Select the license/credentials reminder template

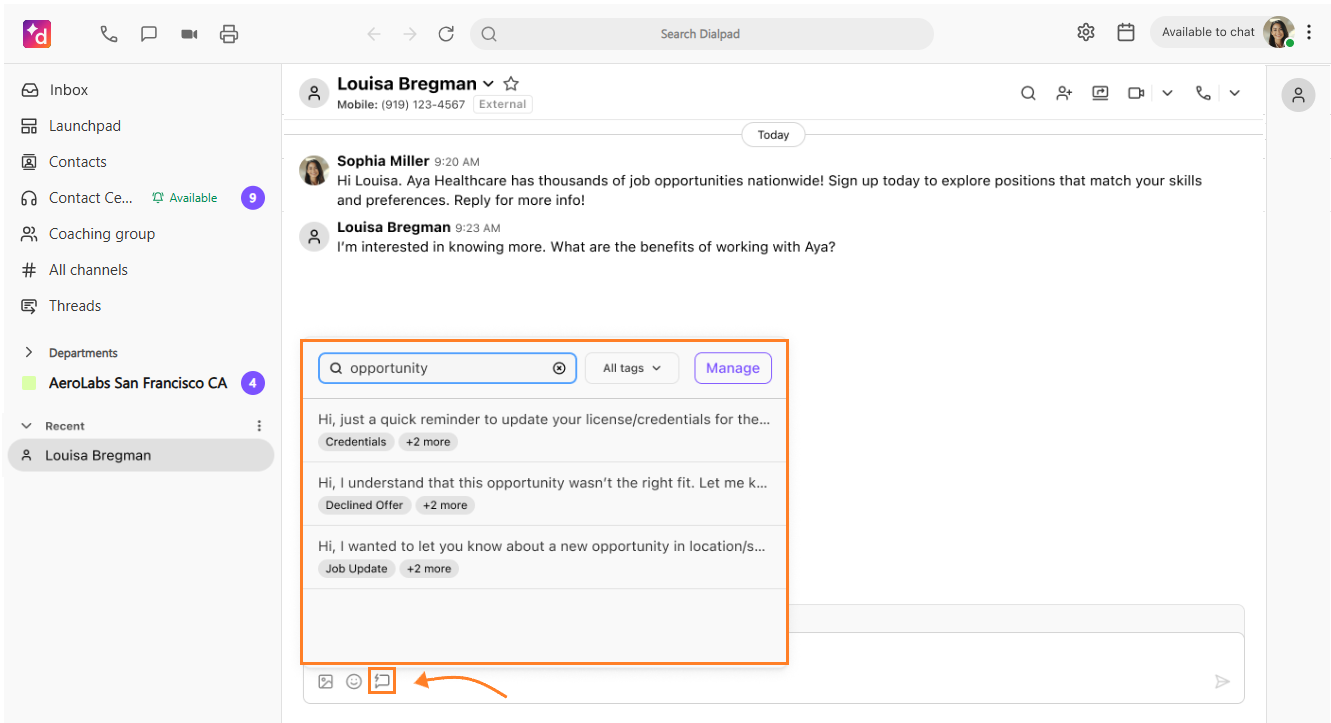point(544,430)
